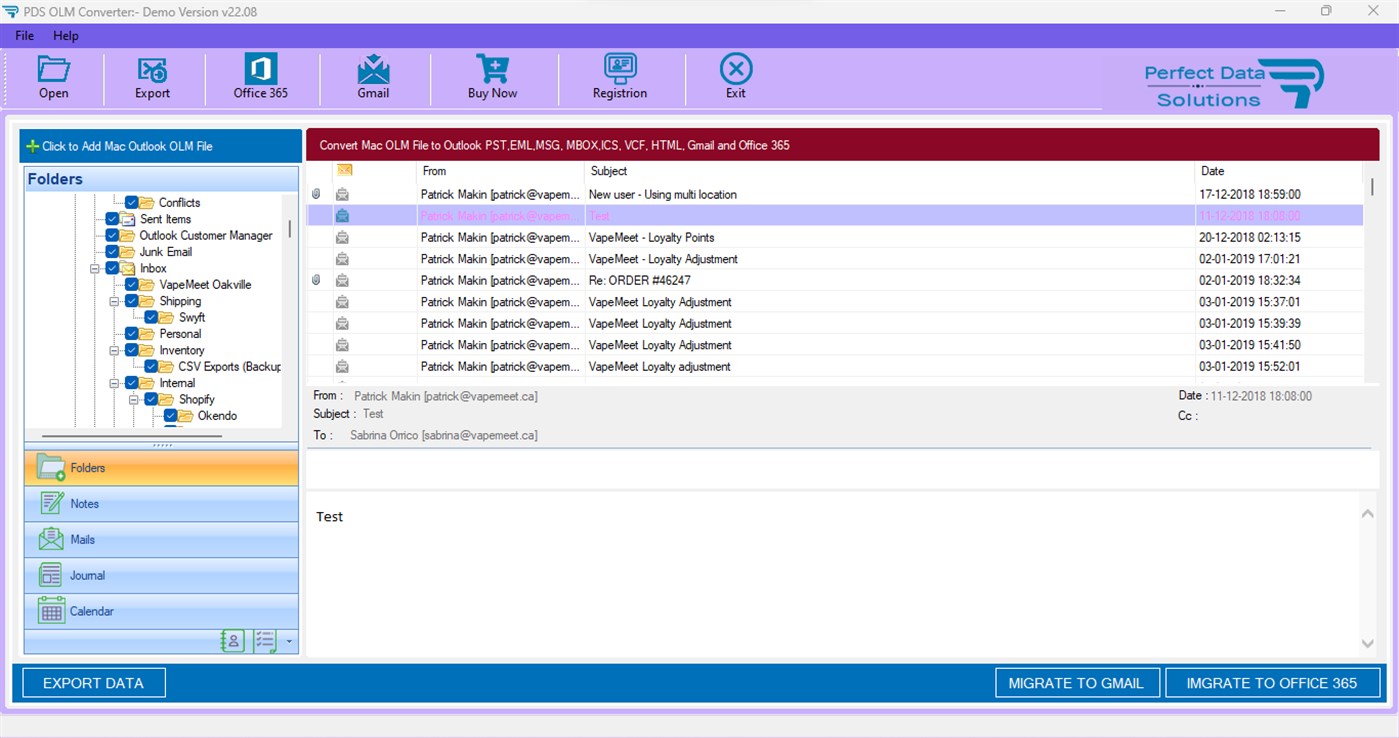Switch to the Mails panel tab
Screen dimensions: 1399x738
[160, 539]
